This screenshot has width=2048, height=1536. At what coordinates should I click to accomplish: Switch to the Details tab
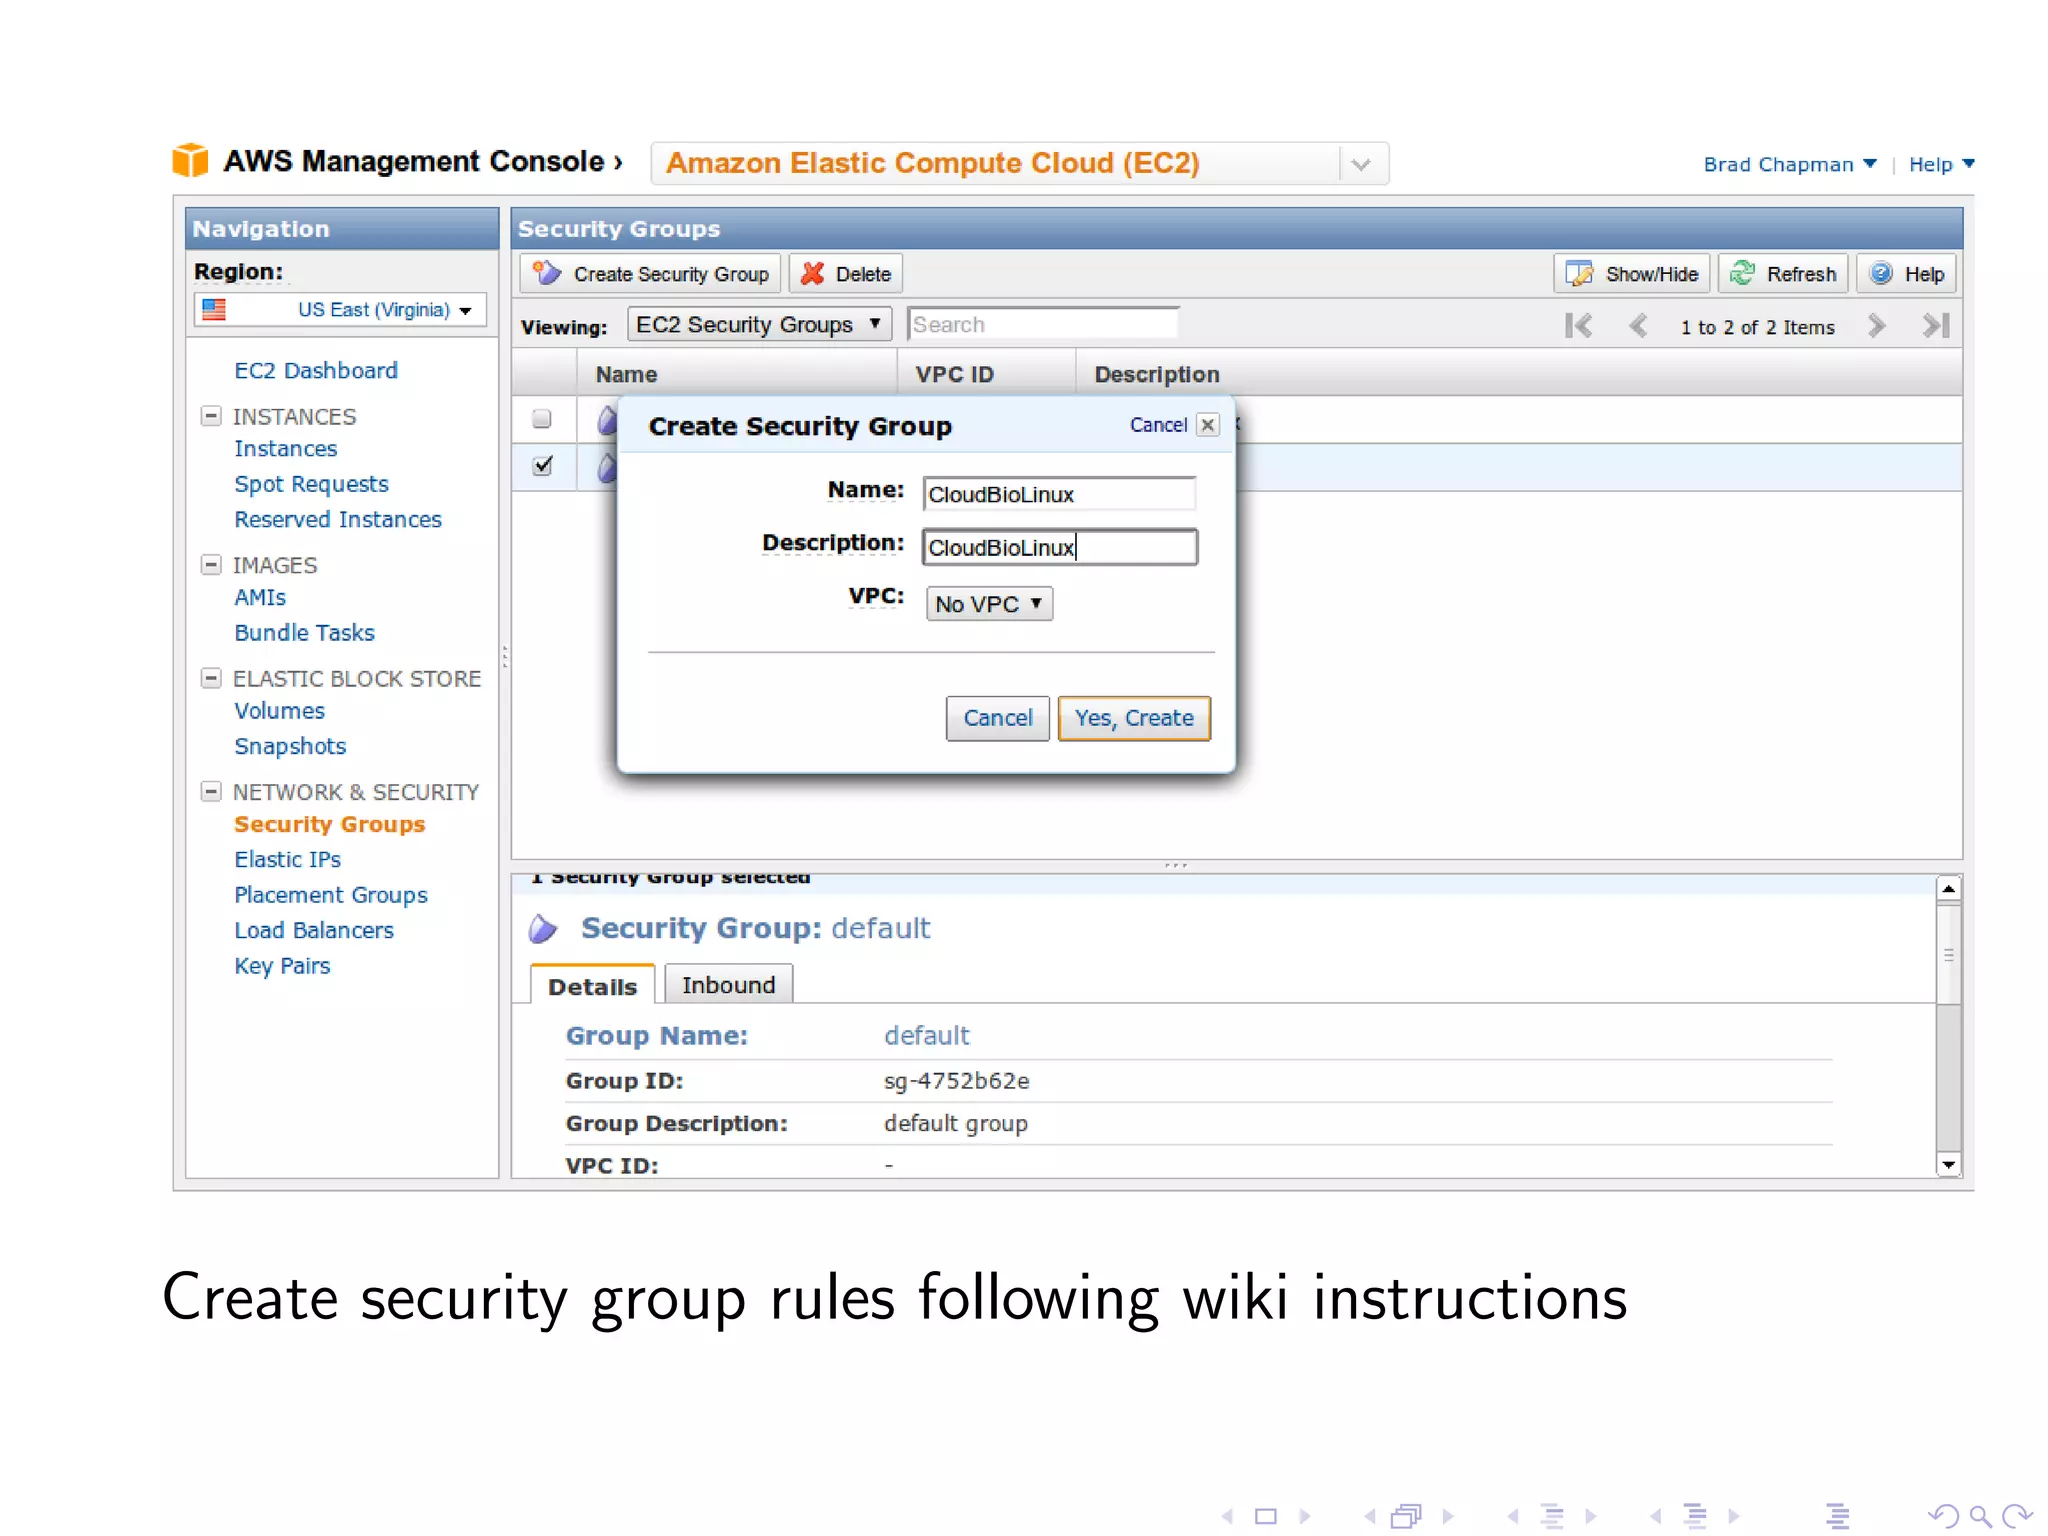[592, 986]
